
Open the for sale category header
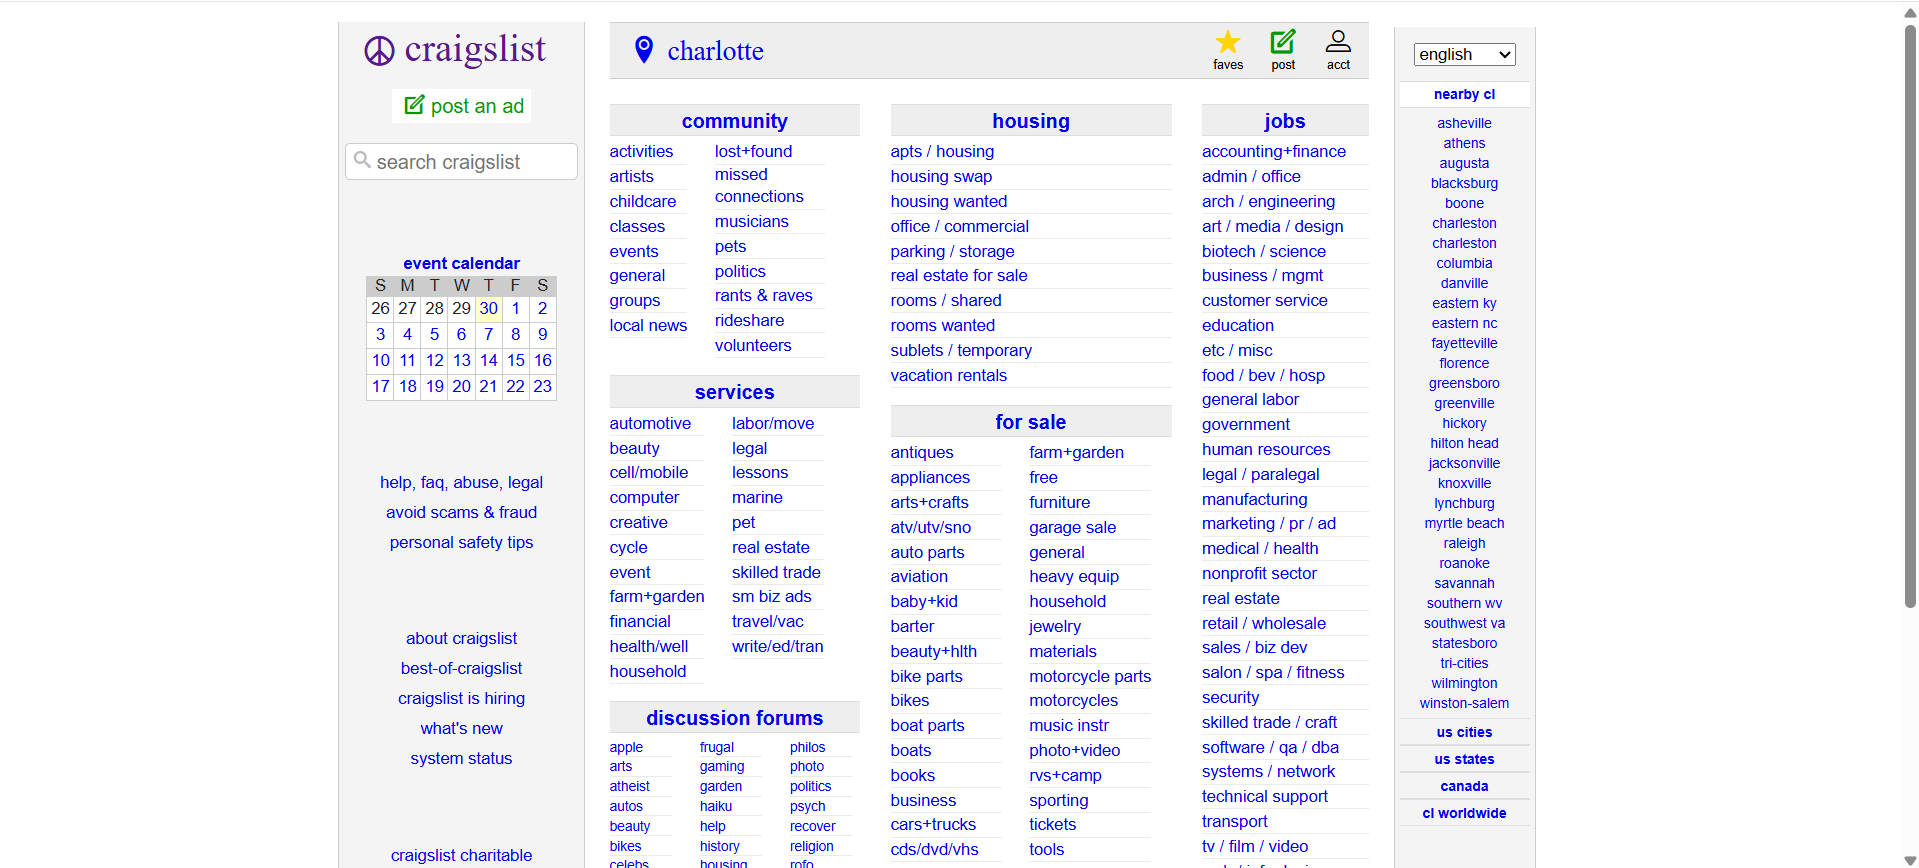tap(1031, 422)
